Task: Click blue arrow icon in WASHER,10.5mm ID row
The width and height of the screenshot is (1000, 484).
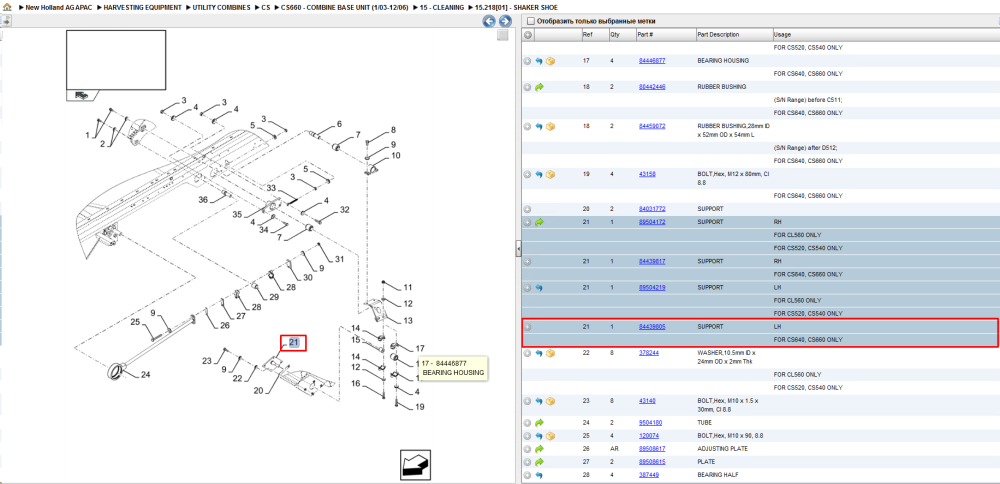Action: (x=539, y=353)
